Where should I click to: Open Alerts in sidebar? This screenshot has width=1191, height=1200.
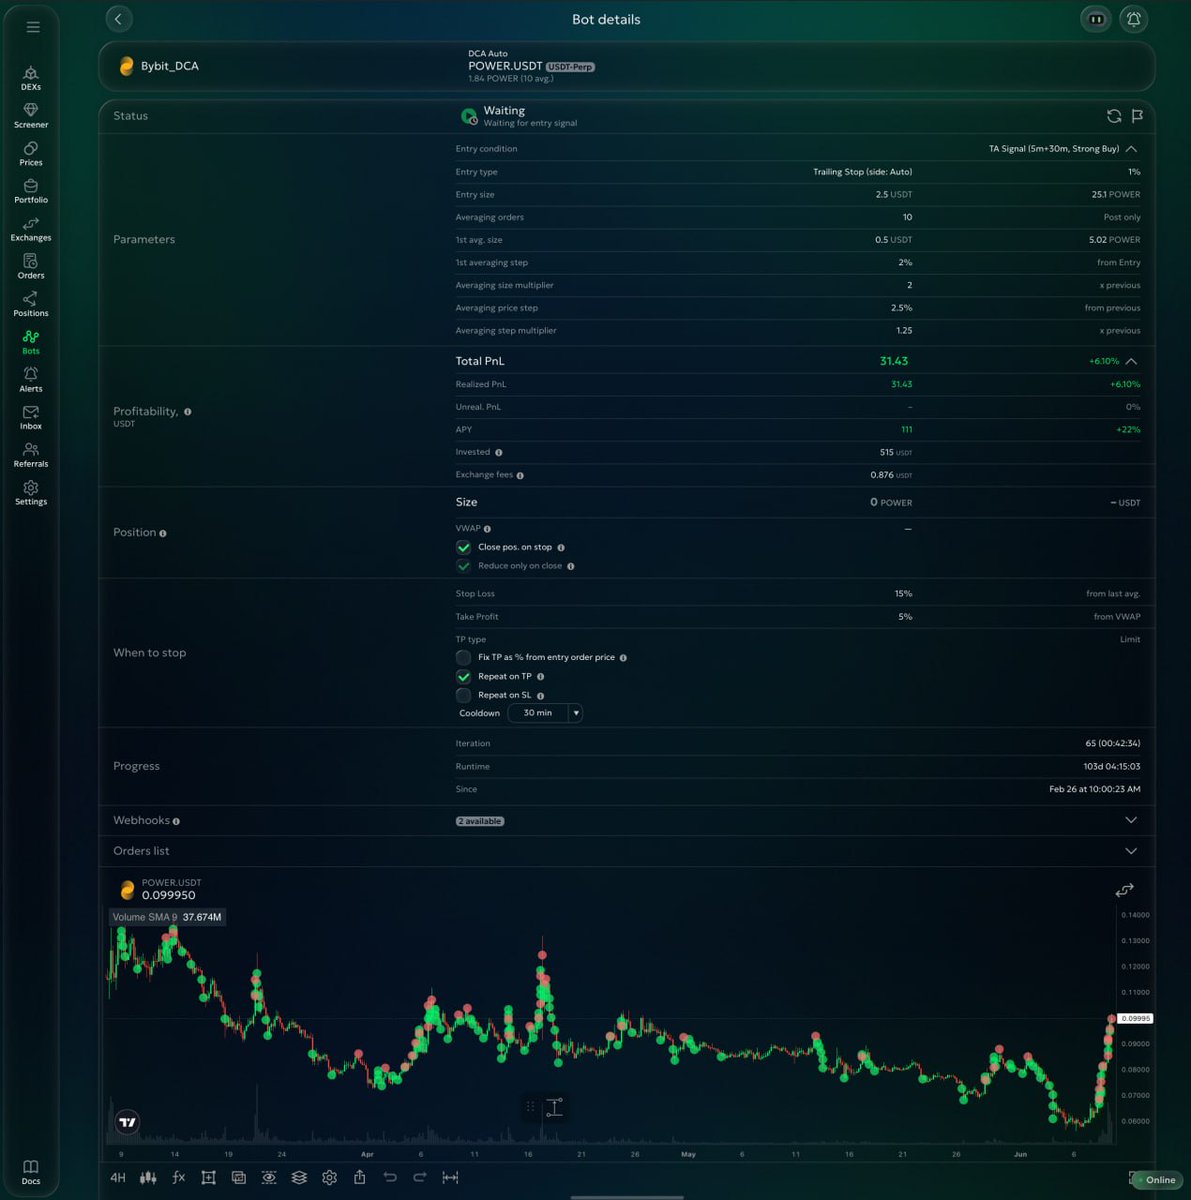click(x=31, y=379)
